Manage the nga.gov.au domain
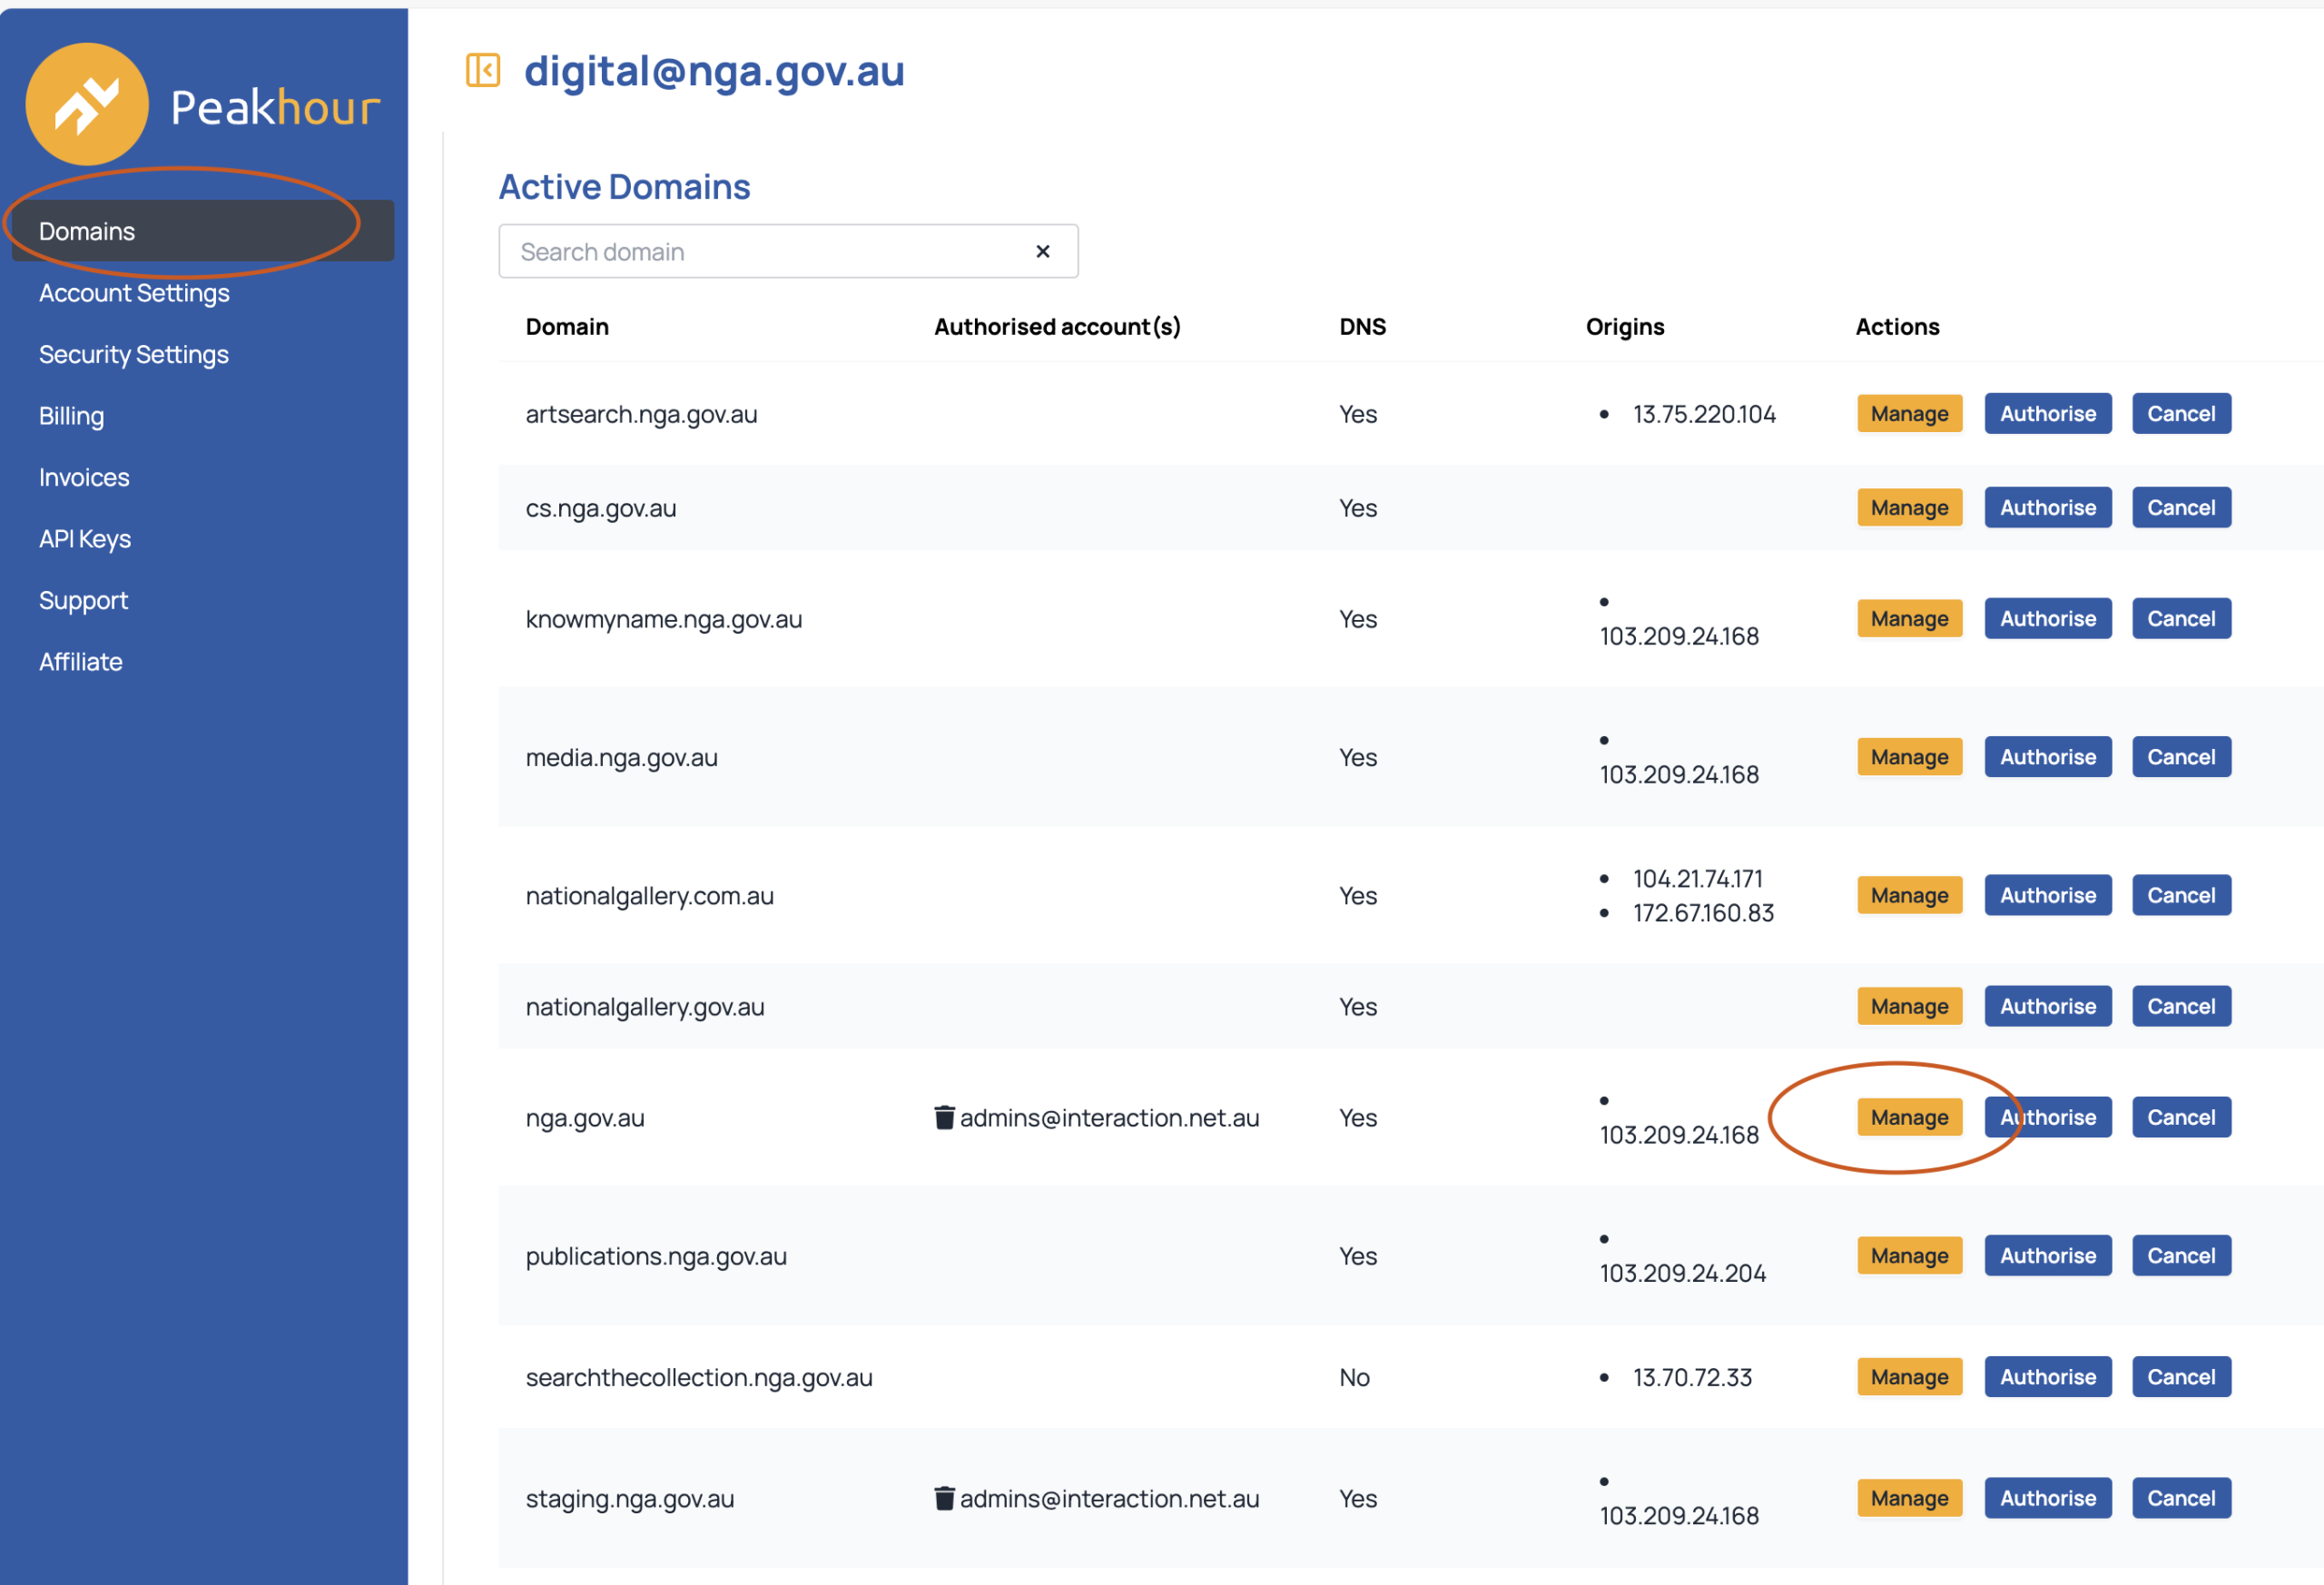The height and width of the screenshot is (1585, 2324). [1908, 1117]
